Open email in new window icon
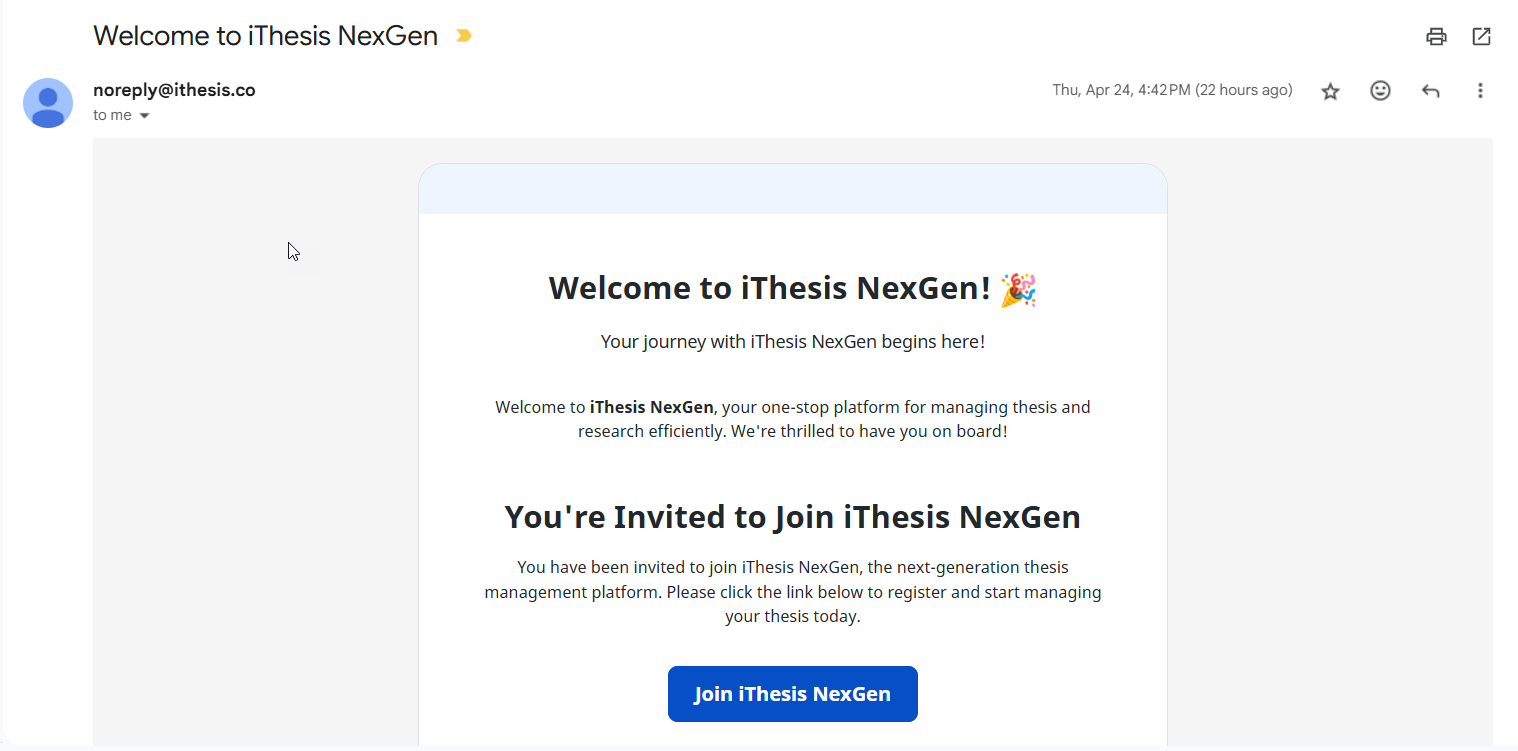 [x=1482, y=37]
